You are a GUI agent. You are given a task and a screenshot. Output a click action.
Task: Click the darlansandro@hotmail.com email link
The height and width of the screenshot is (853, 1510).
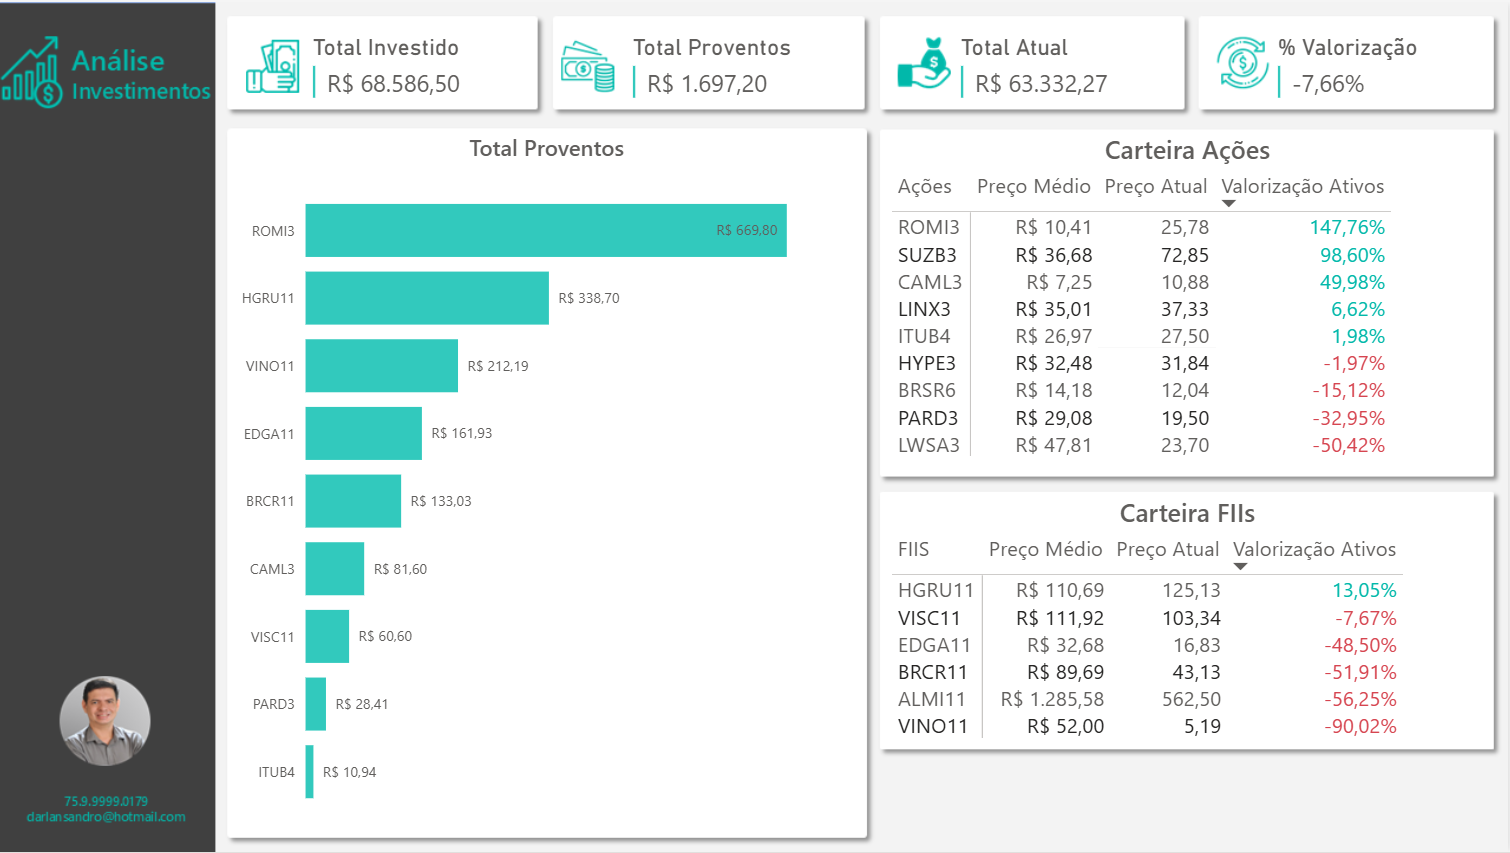pos(105,816)
